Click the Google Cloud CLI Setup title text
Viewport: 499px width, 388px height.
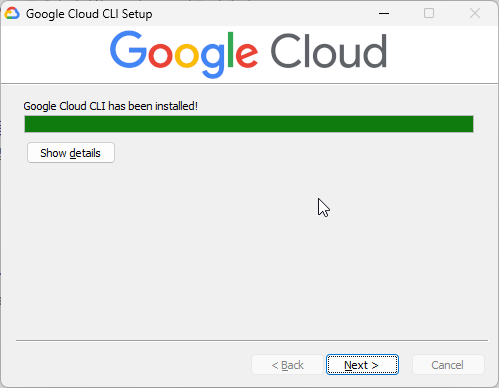point(89,14)
